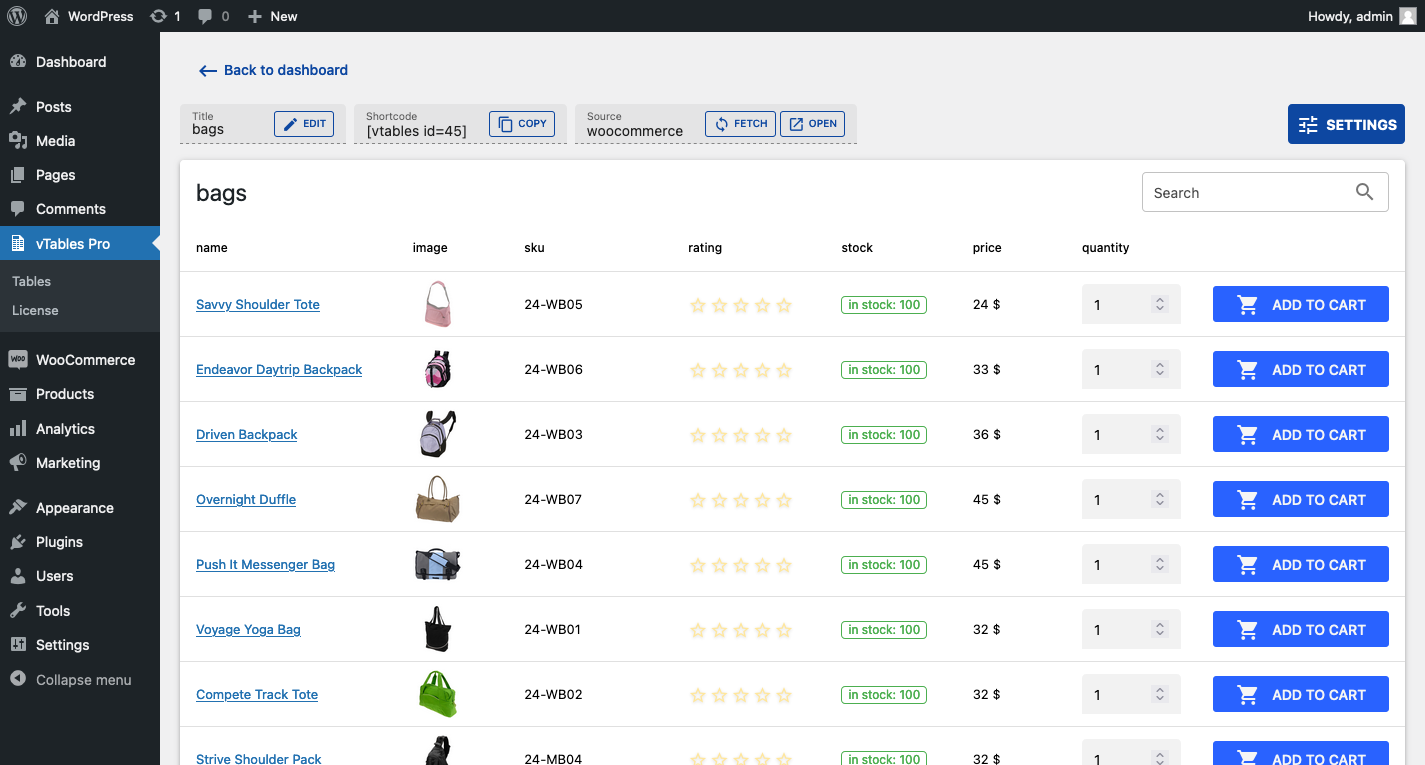The height and width of the screenshot is (765, 1425).
Task: Open the woocommerce source
Action: point(812,124)
